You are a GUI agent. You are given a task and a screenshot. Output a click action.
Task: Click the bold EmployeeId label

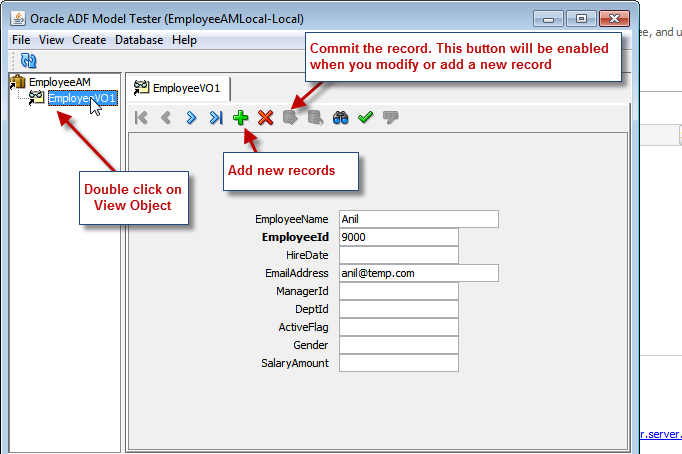(295, 237)
